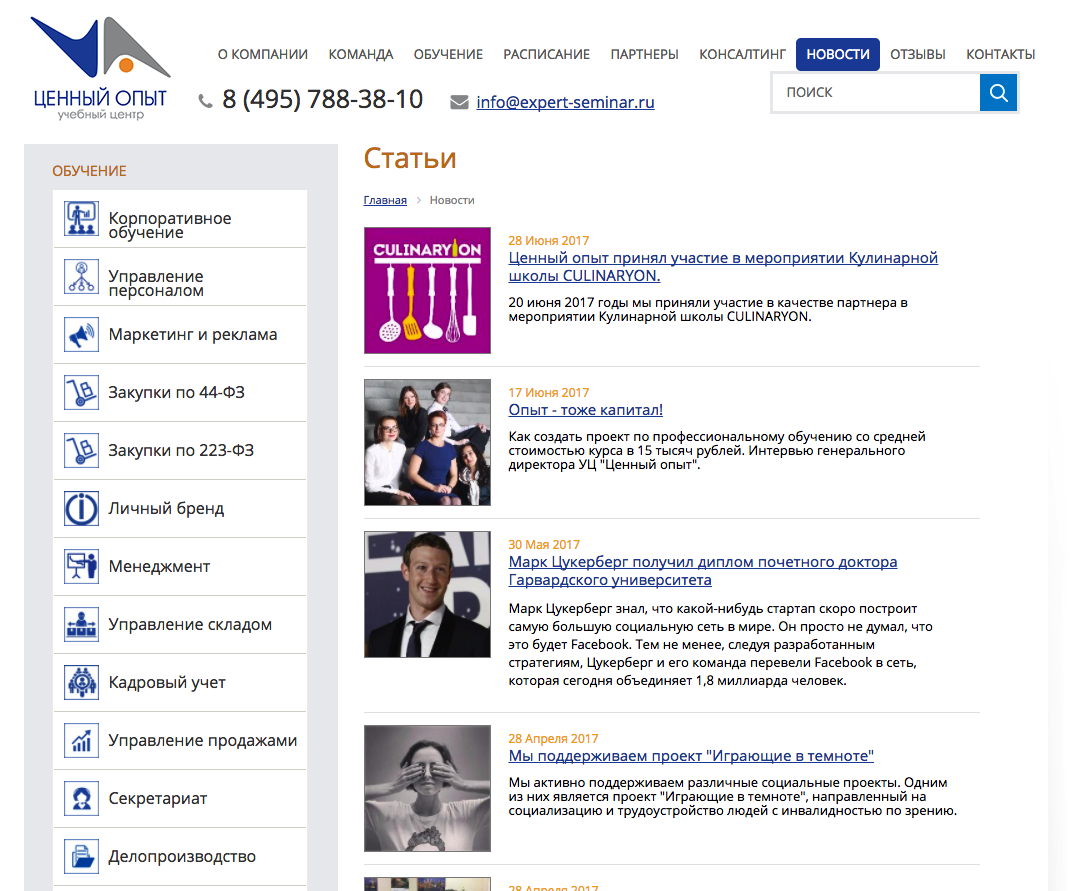
Task: Click the growth chart icon for Управление продажами
Action: [81, 740]
